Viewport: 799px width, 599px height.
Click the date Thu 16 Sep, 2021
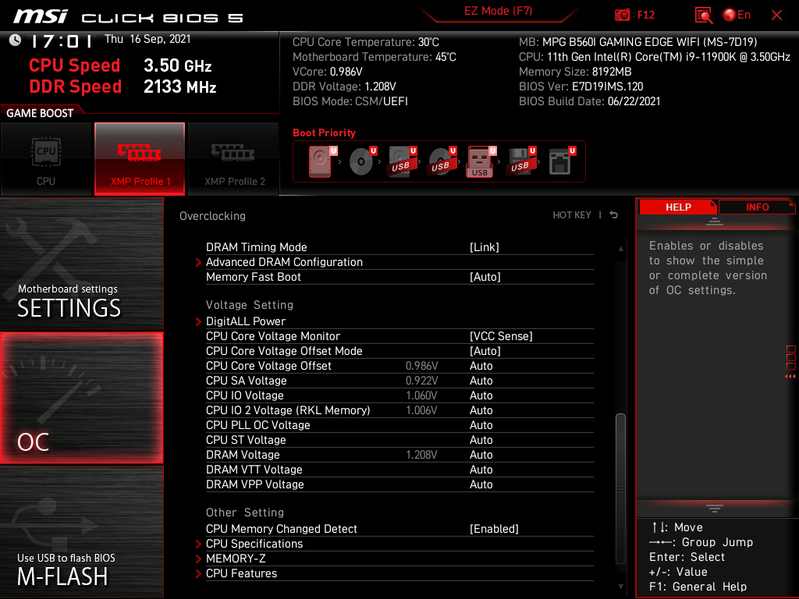(147, 39)
